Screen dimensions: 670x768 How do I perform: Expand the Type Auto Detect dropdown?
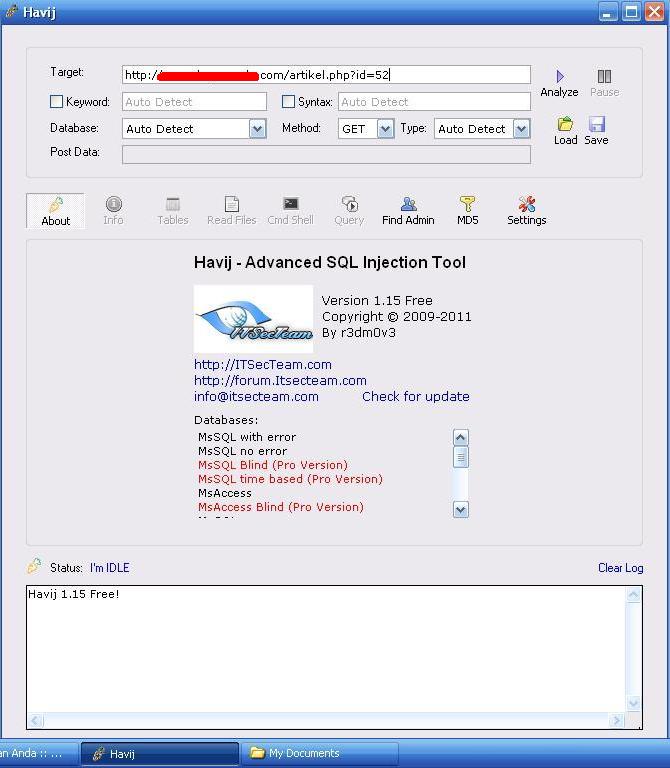point(522,129)
